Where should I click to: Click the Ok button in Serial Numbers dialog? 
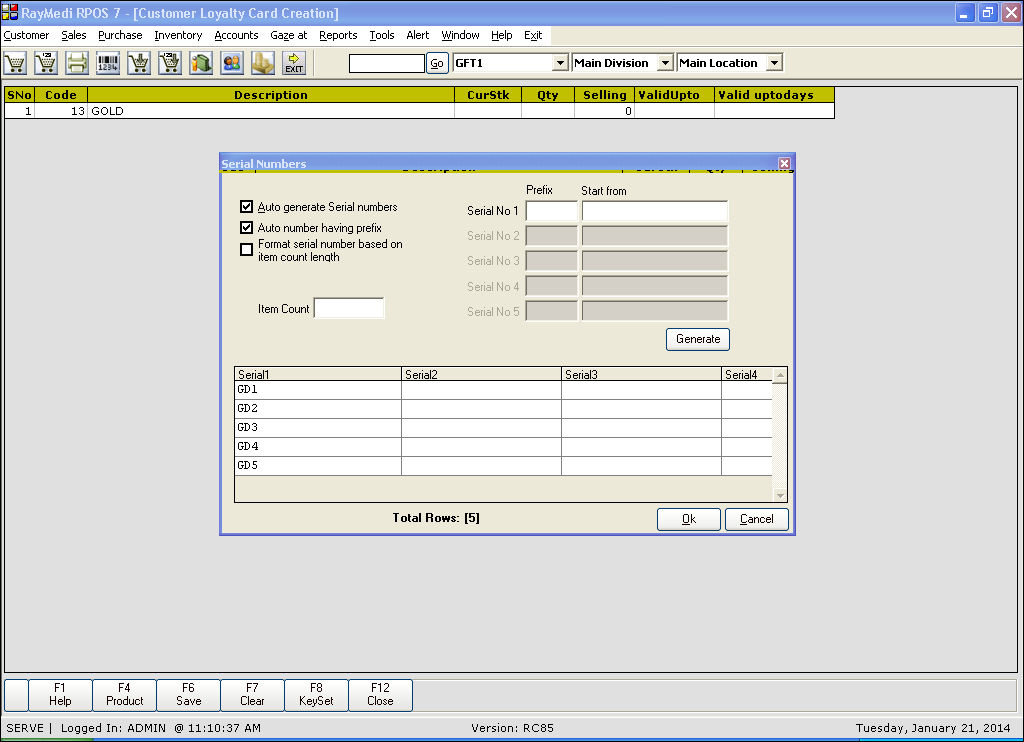688,519
